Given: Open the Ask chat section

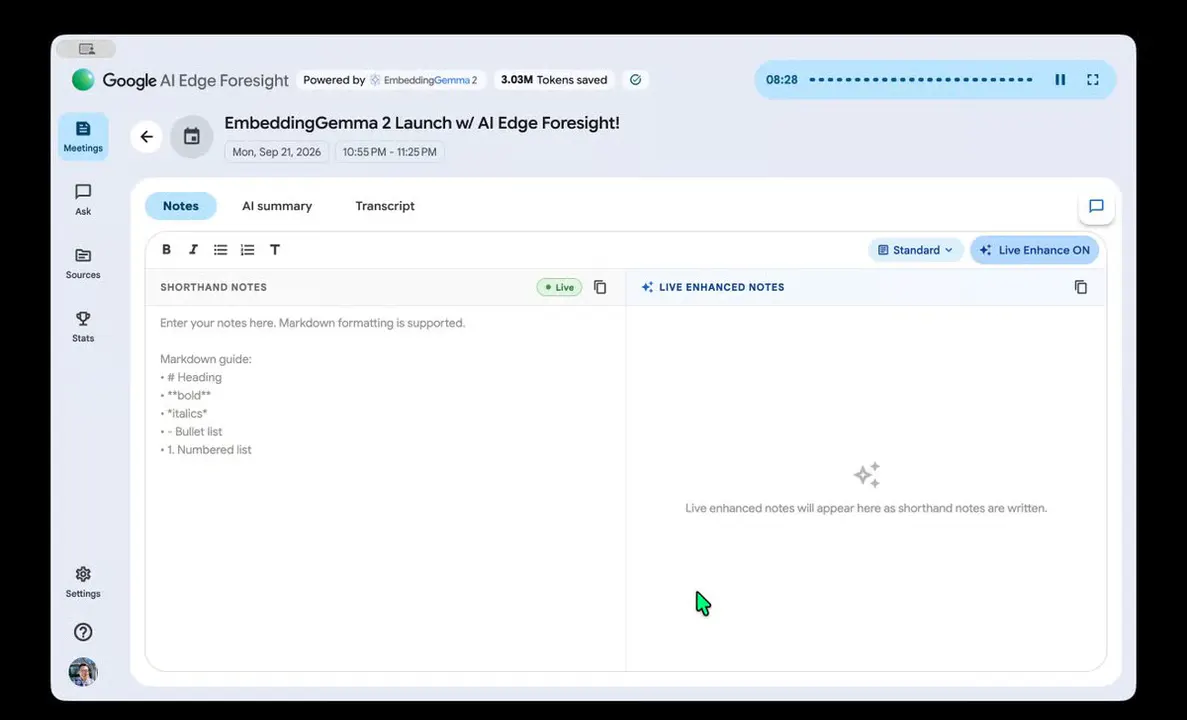Looking at the screenshot, I should pyautogui.click(x=83, y=200).
